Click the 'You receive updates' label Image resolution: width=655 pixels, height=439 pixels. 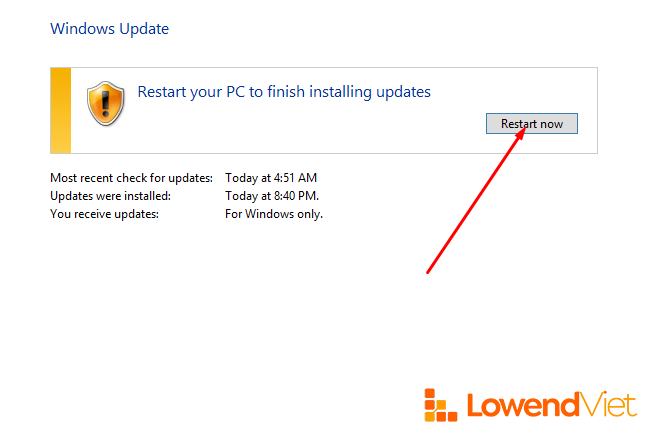tap(104, 214)
